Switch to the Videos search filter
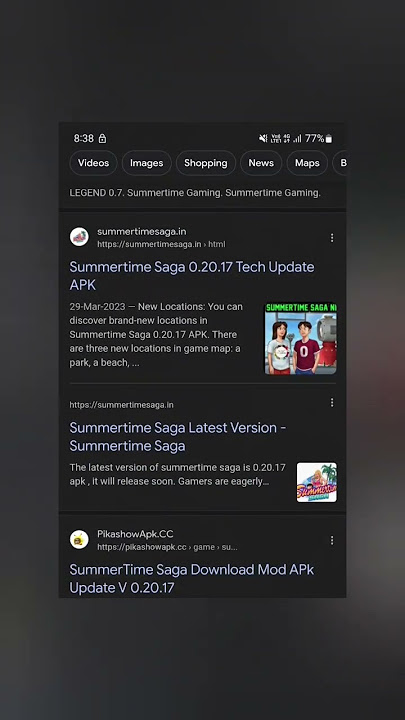Viewport: 405px width, 720px height. point(93,163)
